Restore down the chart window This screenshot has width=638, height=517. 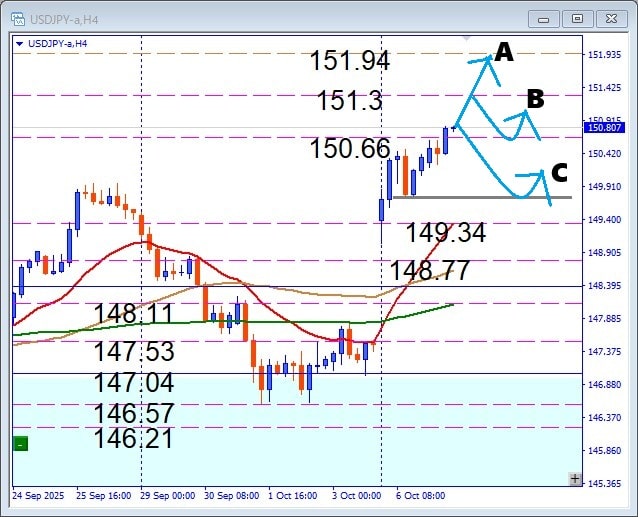[x=577, y=18]
